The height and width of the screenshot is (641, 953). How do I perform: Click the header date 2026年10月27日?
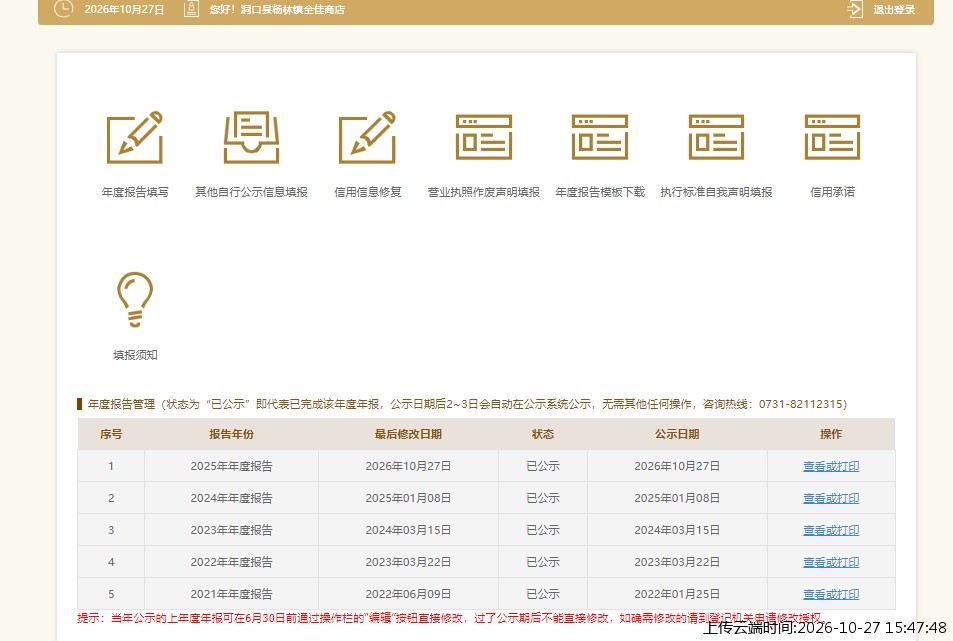click(124, 10)
